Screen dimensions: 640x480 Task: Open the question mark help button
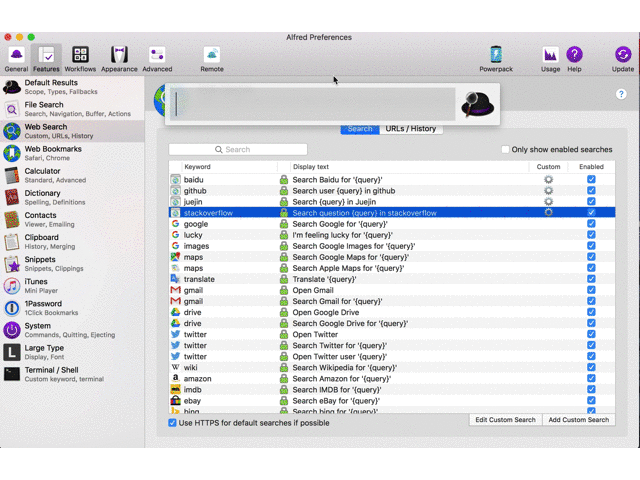tap(621, 94)
